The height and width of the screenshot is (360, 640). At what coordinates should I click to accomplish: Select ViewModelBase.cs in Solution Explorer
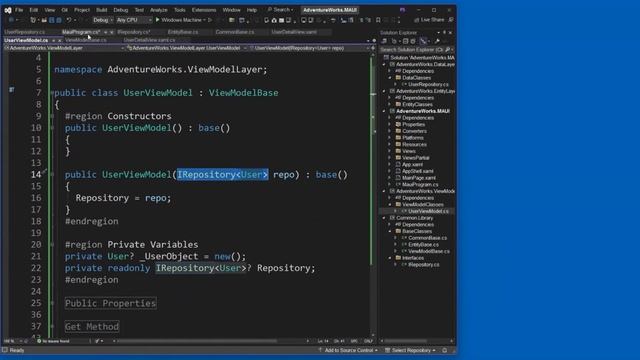pyautogui.click(x=429, y=251)
